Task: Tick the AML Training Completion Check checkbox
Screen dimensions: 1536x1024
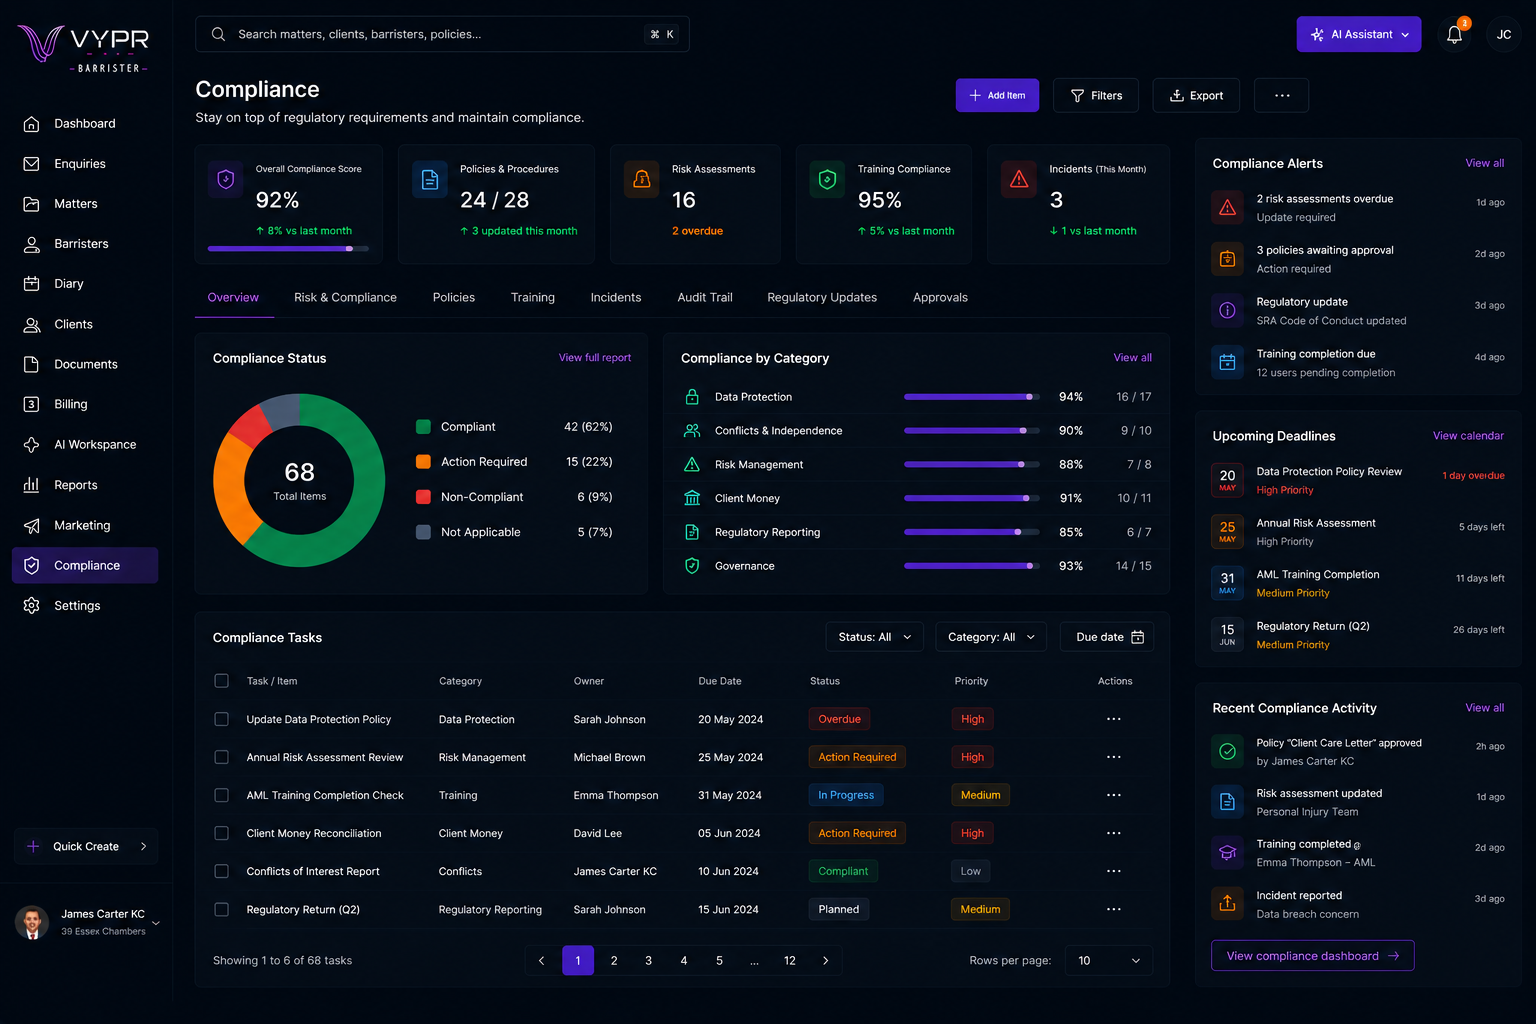Action: point(222,795)
